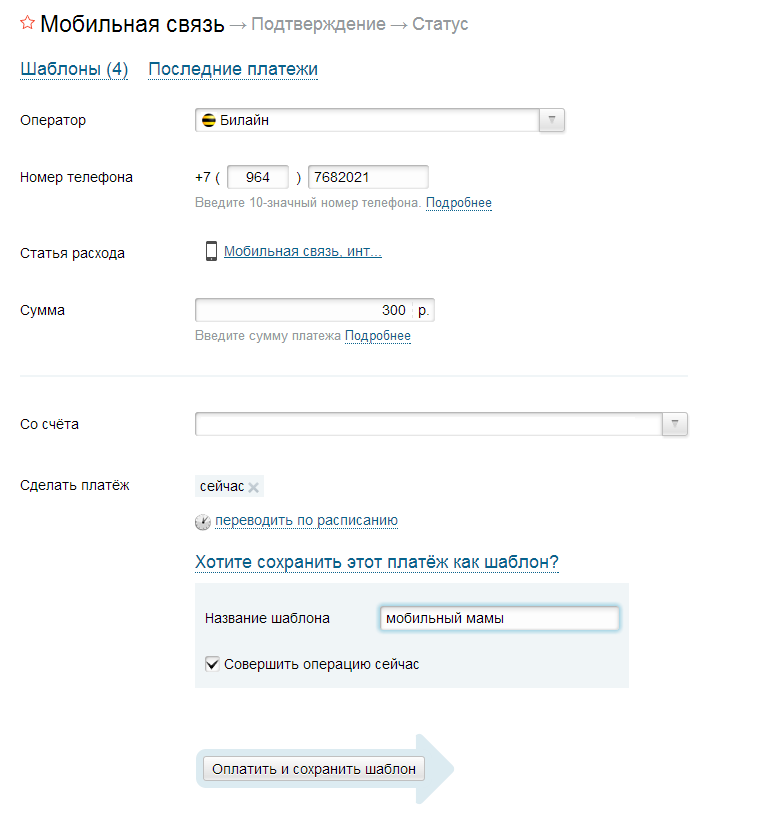Expand the 'Со счёта' account dropdown
The image size is (757, 817).
click(675, 424)
